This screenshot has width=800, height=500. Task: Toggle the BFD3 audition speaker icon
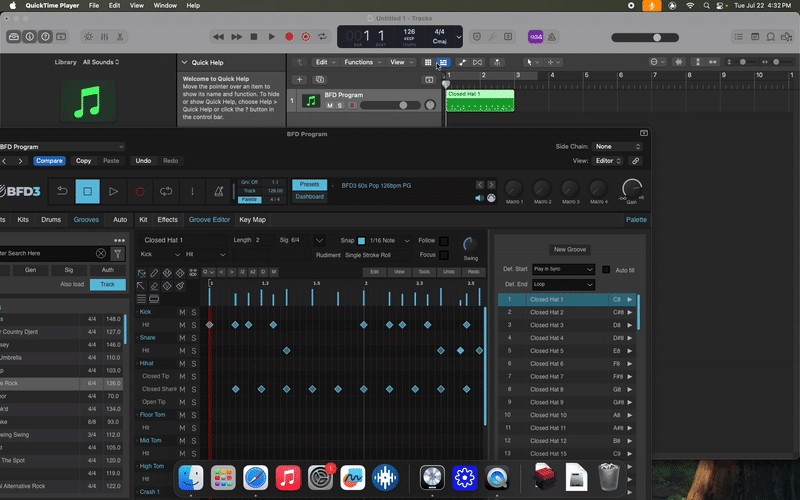pos(479,198)
